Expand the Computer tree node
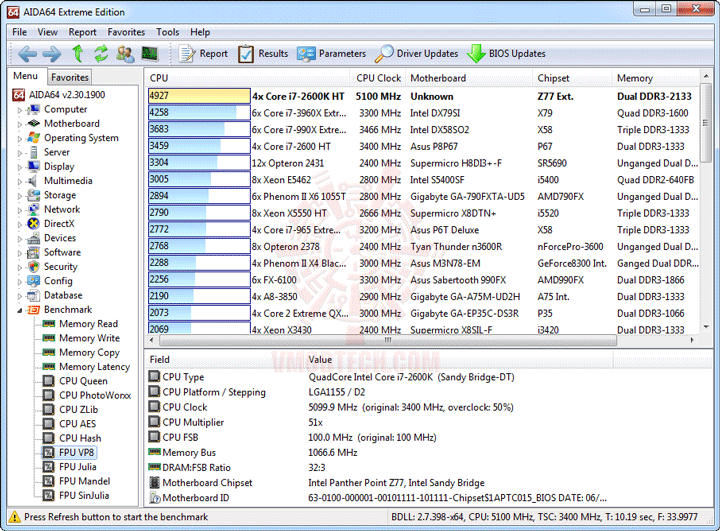The height and width of the screenshot is (531, 720). (19, 110)
